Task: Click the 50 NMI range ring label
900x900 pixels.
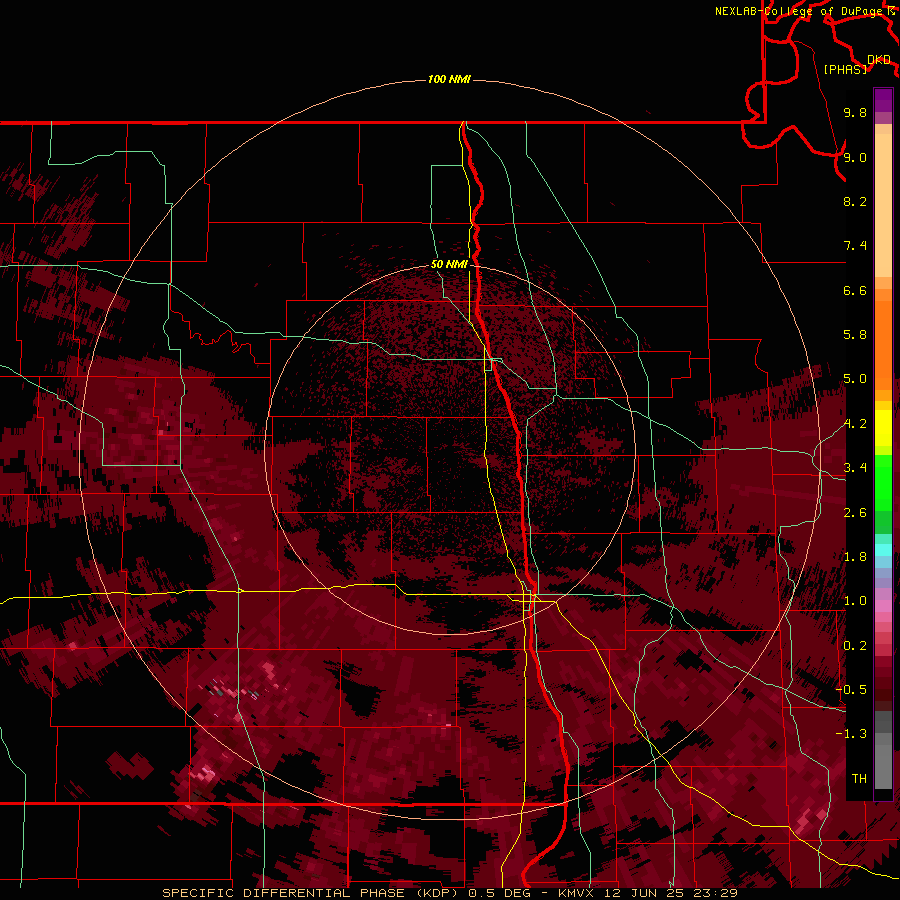Action: click(x=449, y=264)
